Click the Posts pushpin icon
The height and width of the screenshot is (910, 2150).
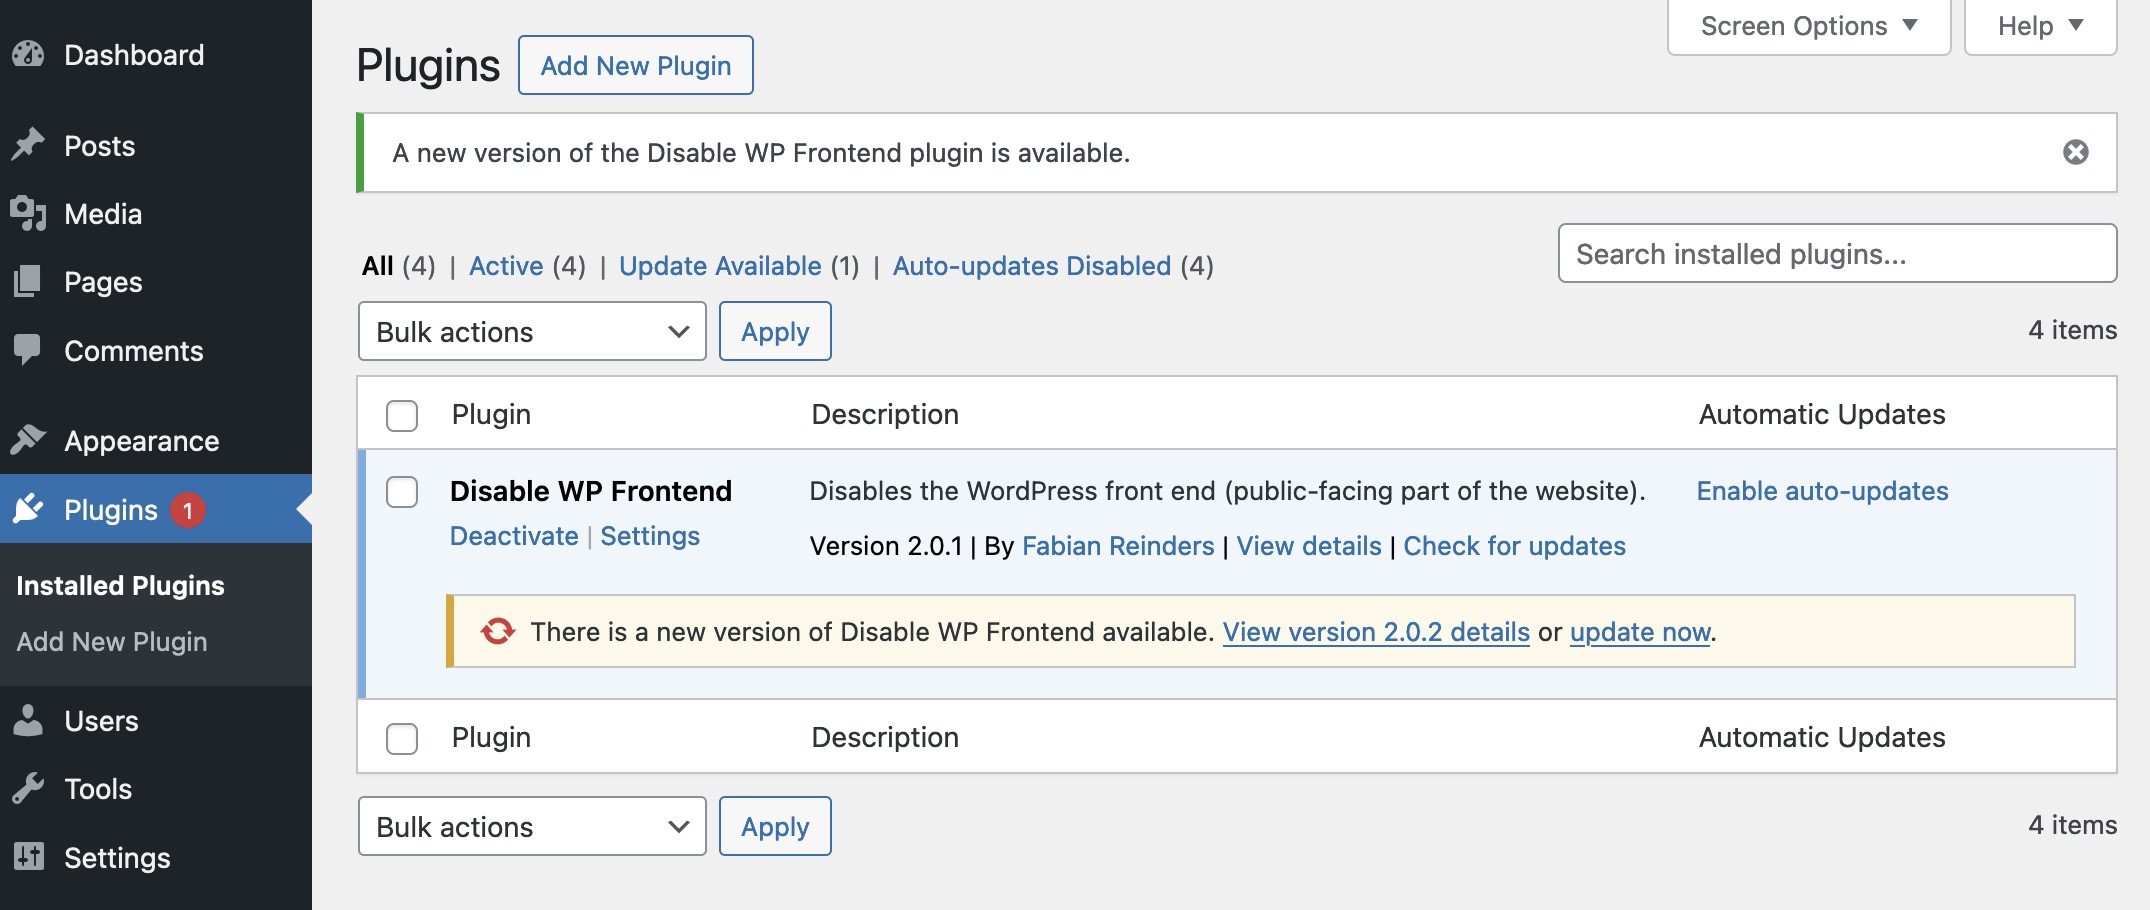pyautogui.click(x=29, y=145)
